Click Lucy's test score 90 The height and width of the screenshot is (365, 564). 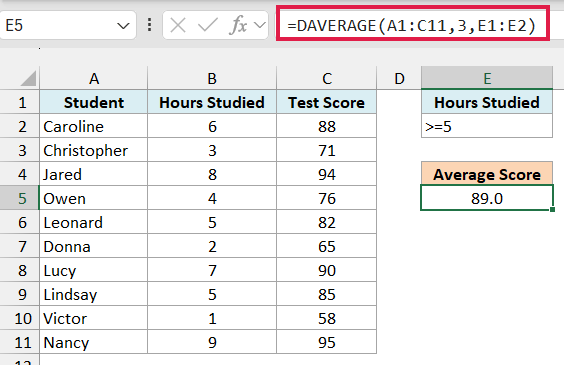click(x=327, y=270)
